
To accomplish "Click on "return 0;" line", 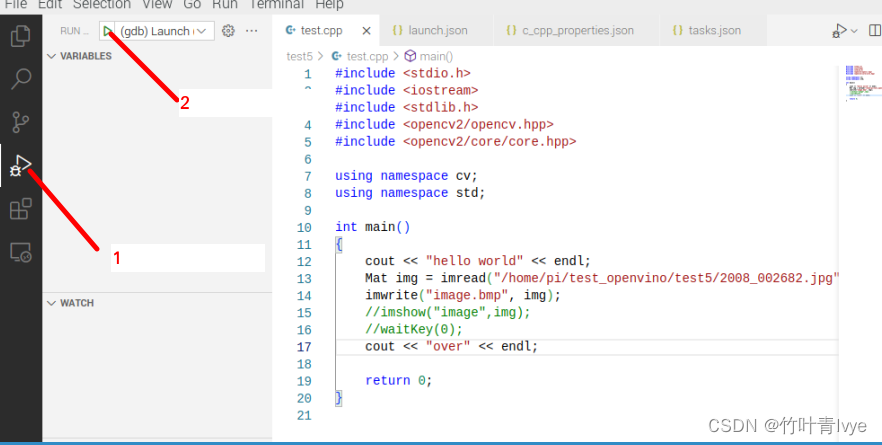I will (399, 380).
